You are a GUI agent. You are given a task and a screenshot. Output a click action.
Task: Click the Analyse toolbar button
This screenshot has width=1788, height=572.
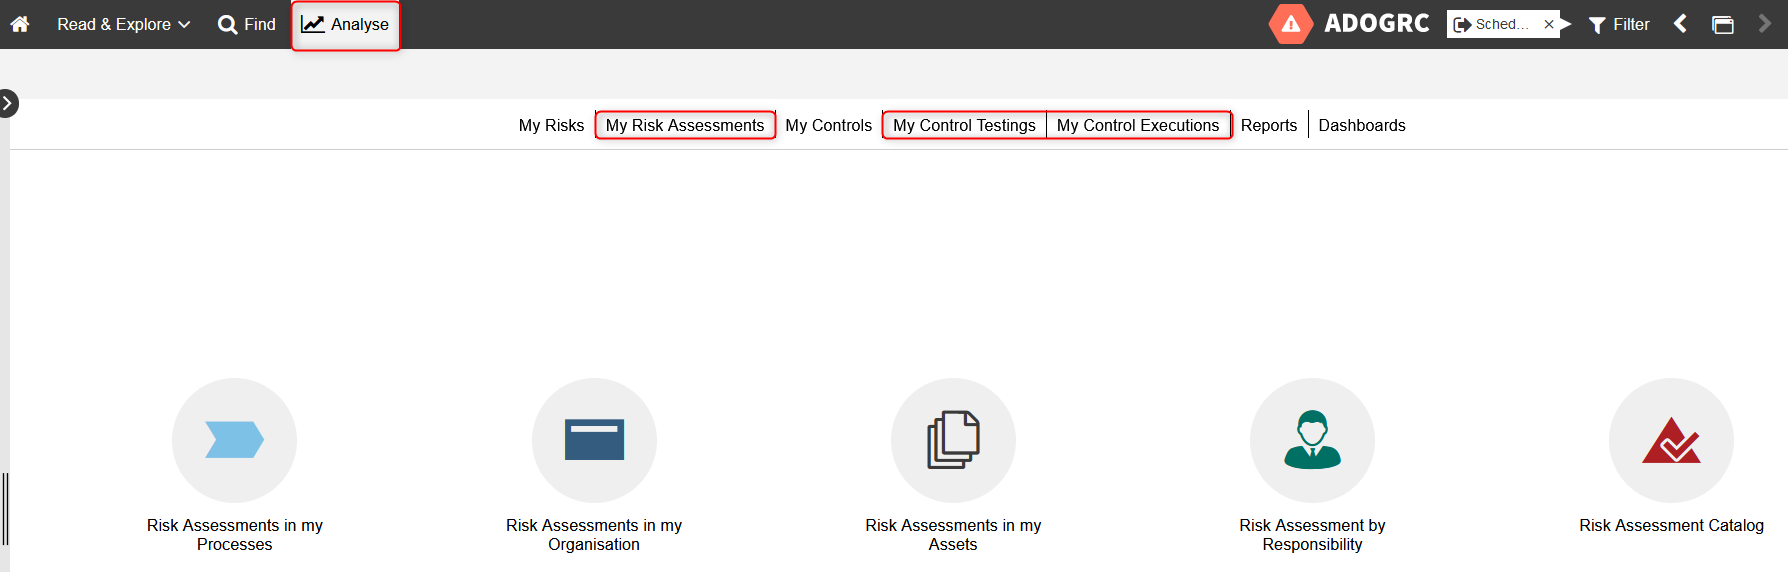[346, 24]
